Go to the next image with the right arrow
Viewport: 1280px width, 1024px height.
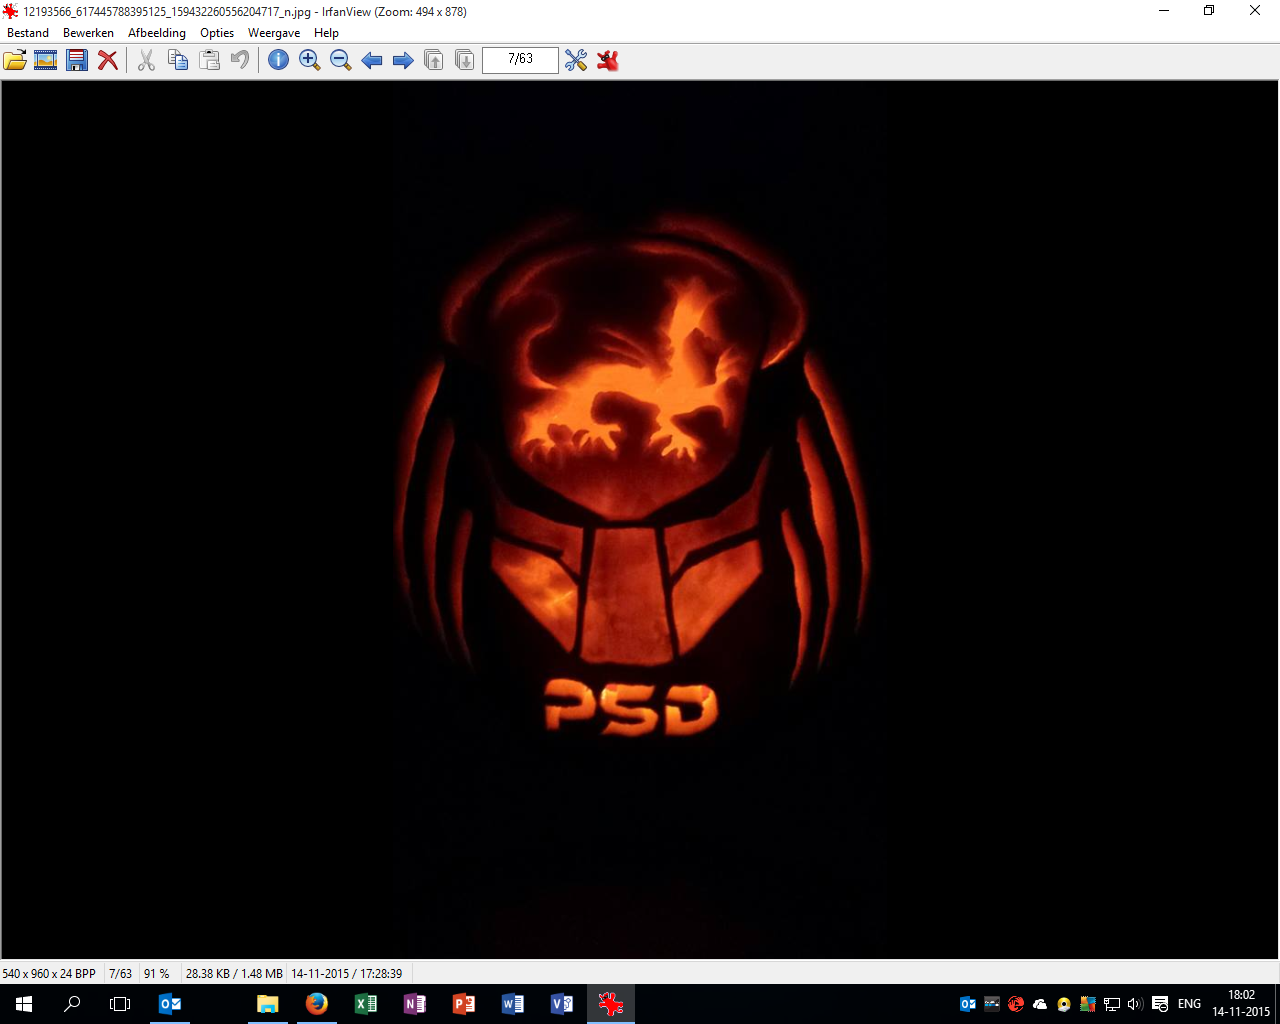(402, 60)
